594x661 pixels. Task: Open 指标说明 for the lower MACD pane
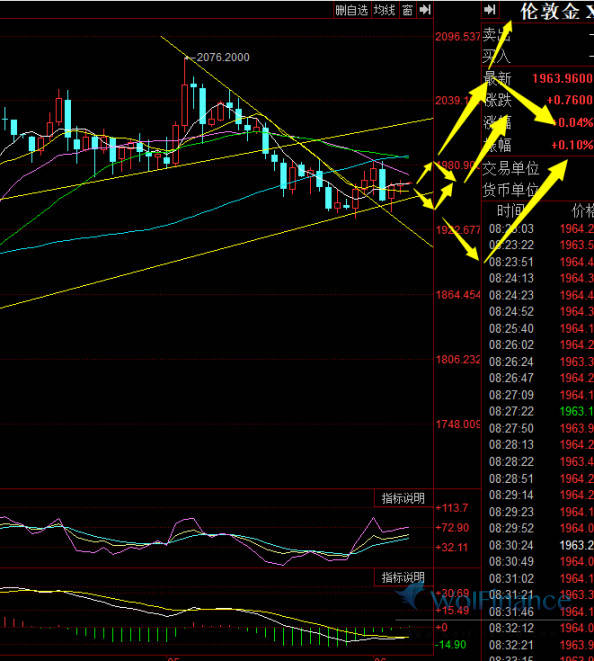pyautogui.click(x=403, y=578)
